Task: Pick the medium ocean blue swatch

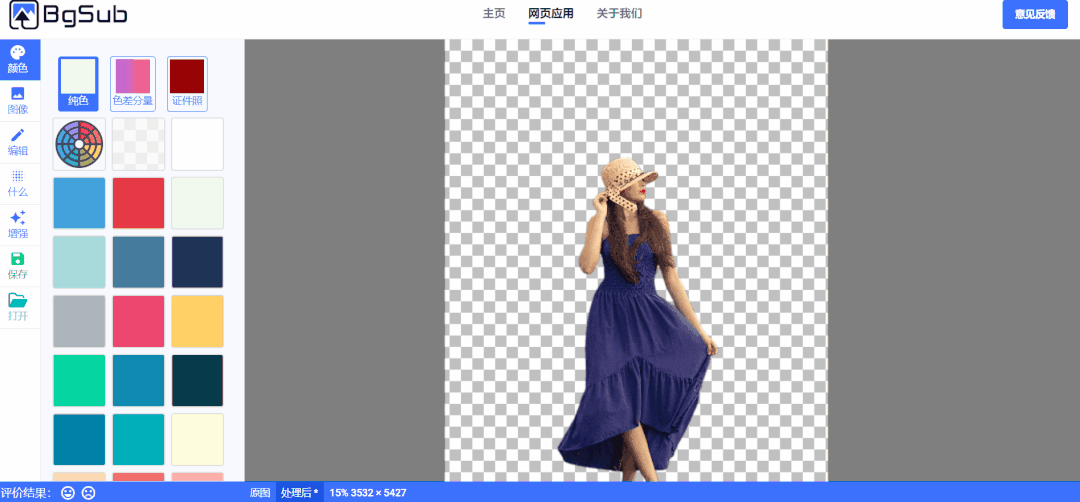Action: (x=138, y=381)
